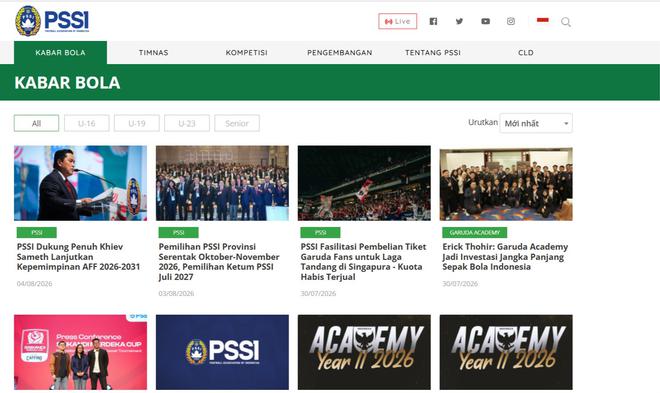Click the PSSI tag on Pemilihan Provinsi article
The width and height of the screenshot is (660, 393).
click(x=178, y=232)
